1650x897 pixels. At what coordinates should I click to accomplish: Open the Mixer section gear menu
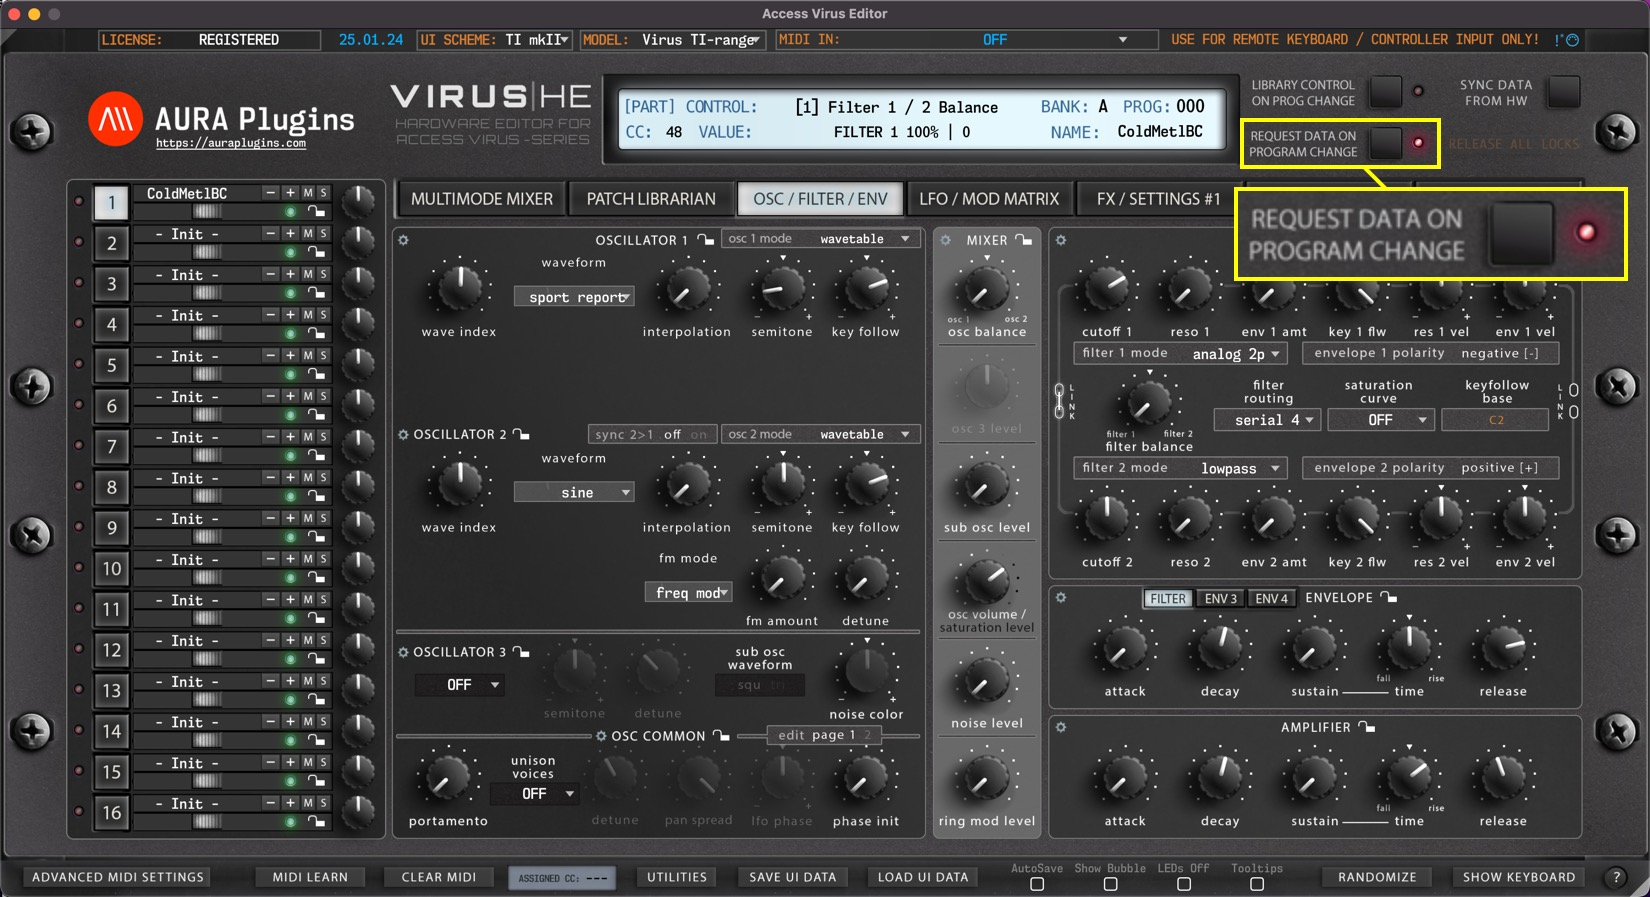coord(946,240)
